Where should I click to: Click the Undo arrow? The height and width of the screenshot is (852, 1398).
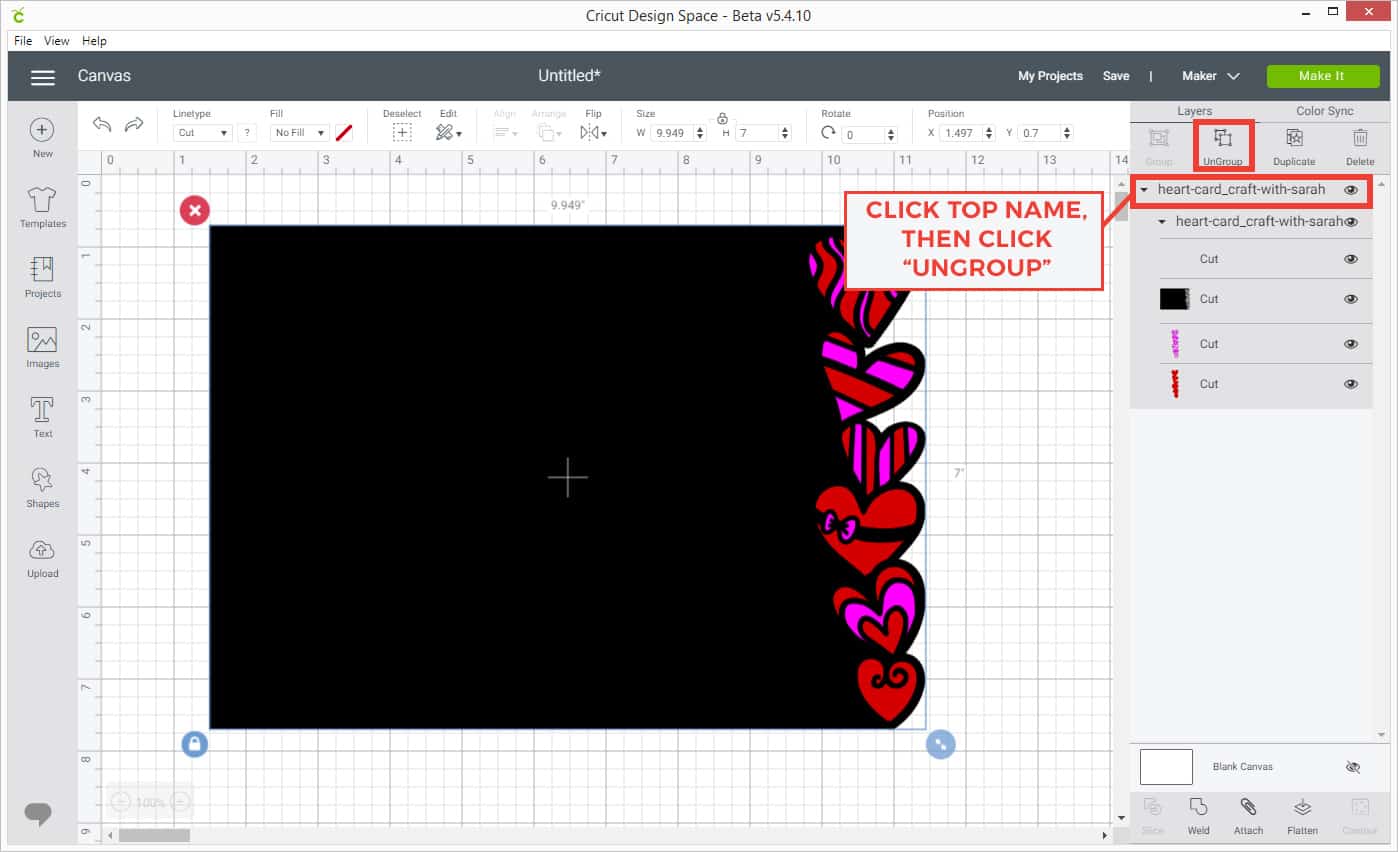(x=102, y=124)
